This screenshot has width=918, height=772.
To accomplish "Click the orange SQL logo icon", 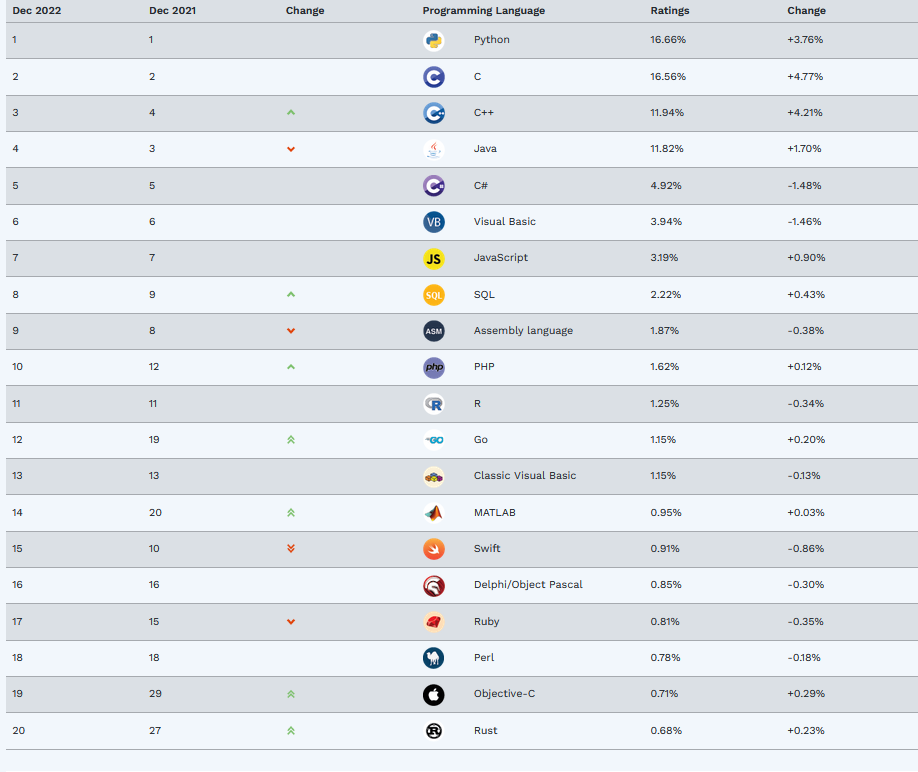I will (x=433, y=295).
